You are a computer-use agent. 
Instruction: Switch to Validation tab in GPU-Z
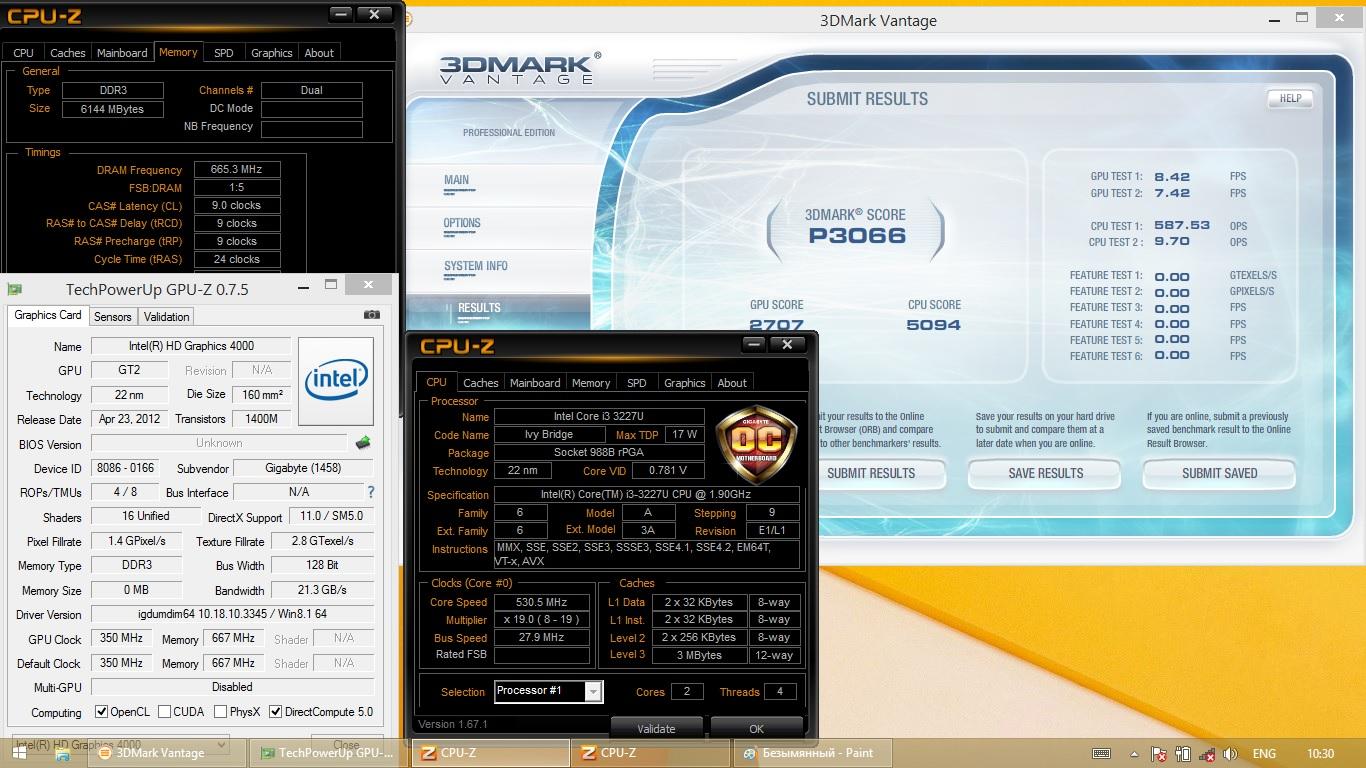point(166,316)
